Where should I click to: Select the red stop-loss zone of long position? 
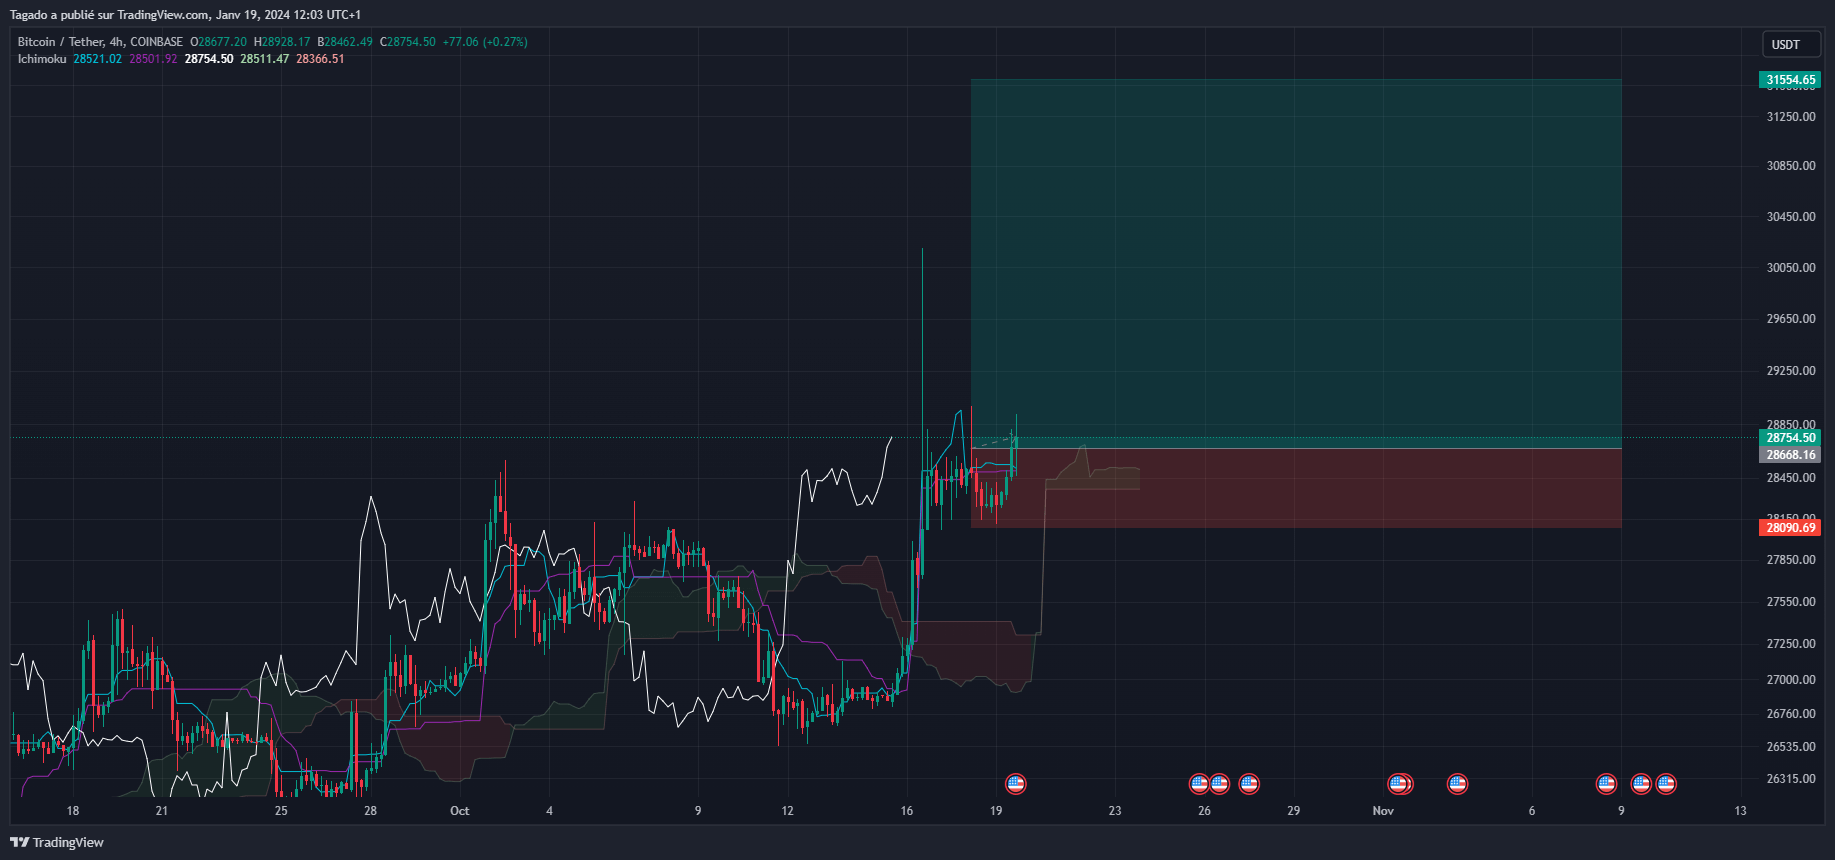tap(1296, 488)
